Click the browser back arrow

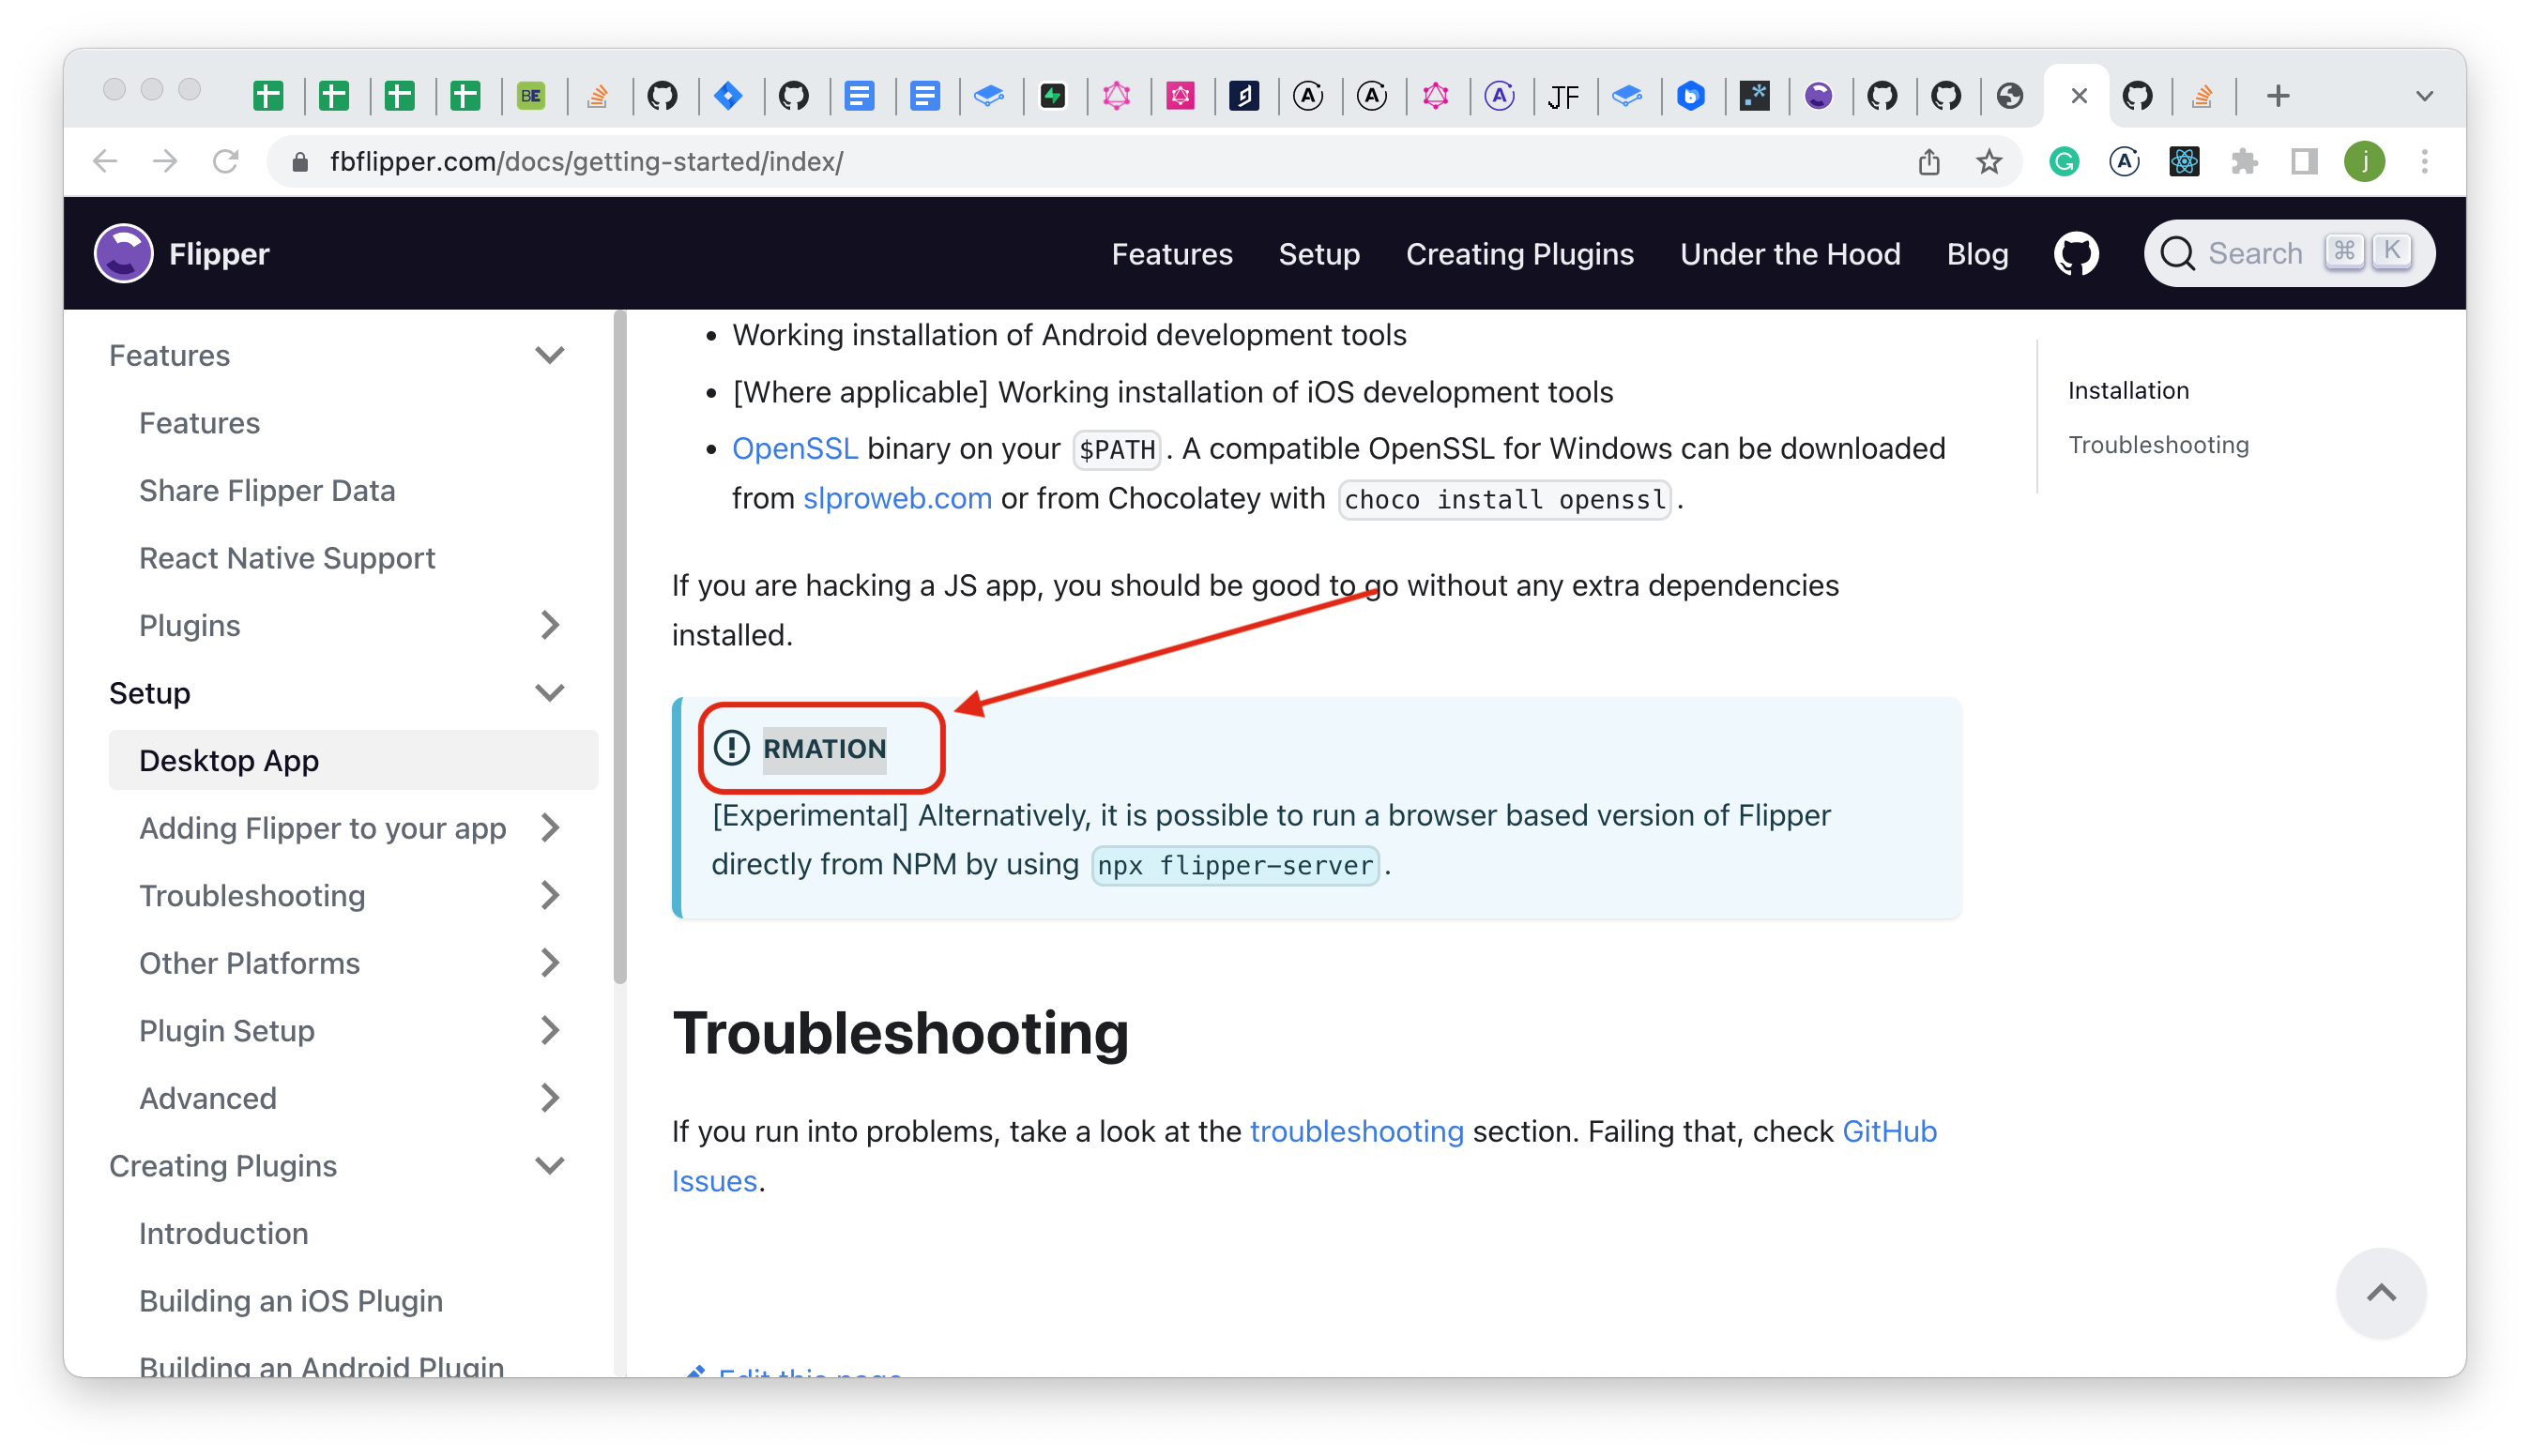pyautogui.click(x=103, y=161)
